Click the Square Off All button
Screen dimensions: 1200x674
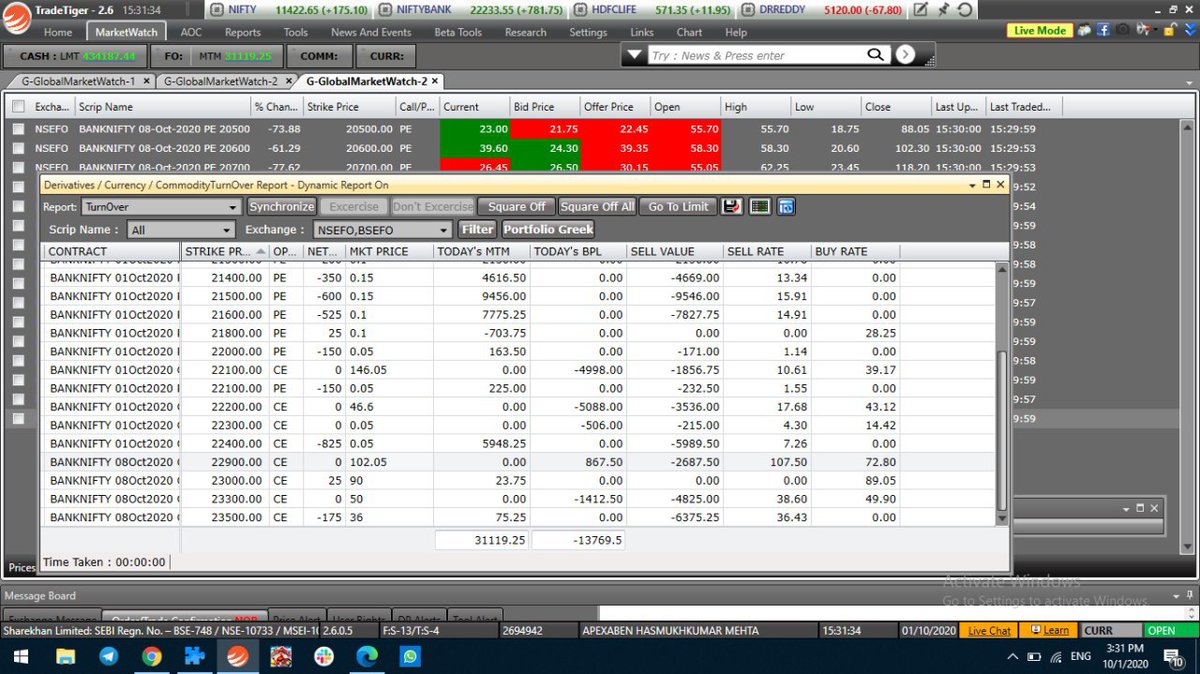(x=597, y=207)
